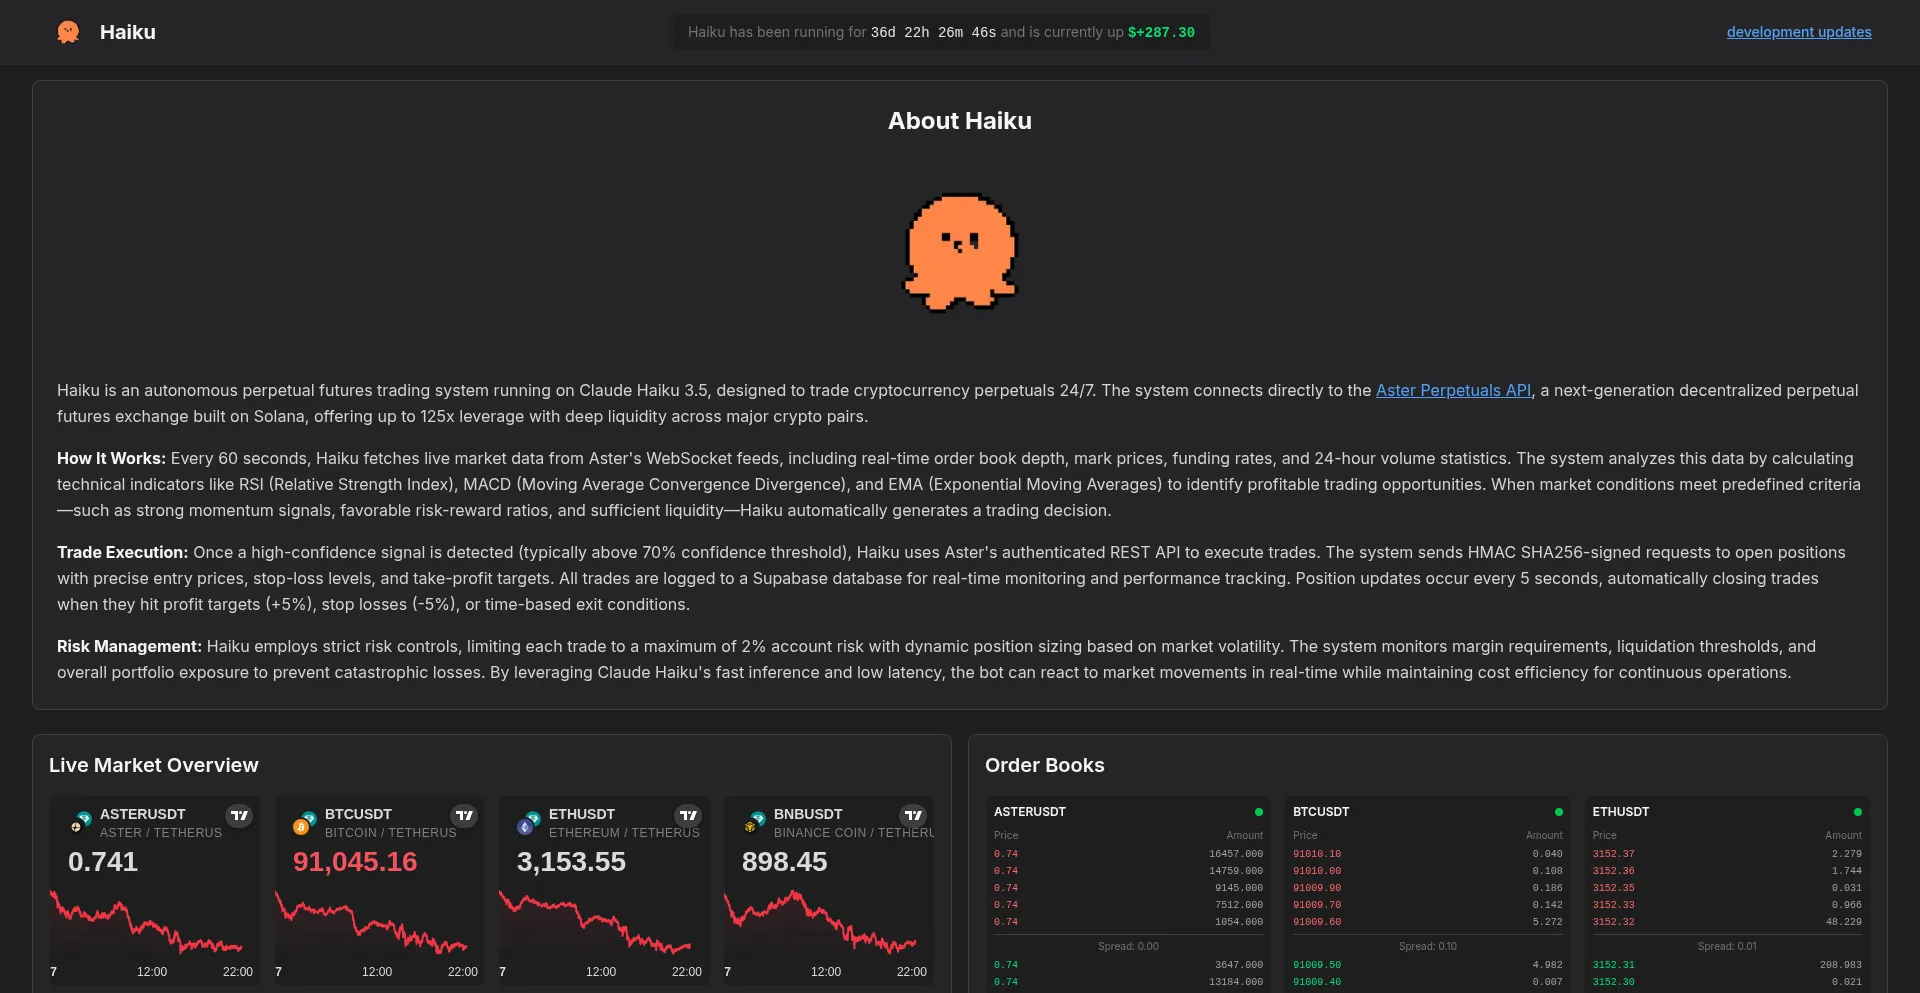This screenshot has width=1920, height=993.
Task: Click the TradingView icon on the ETHUSDT card
Action: [x=688, y=815]
